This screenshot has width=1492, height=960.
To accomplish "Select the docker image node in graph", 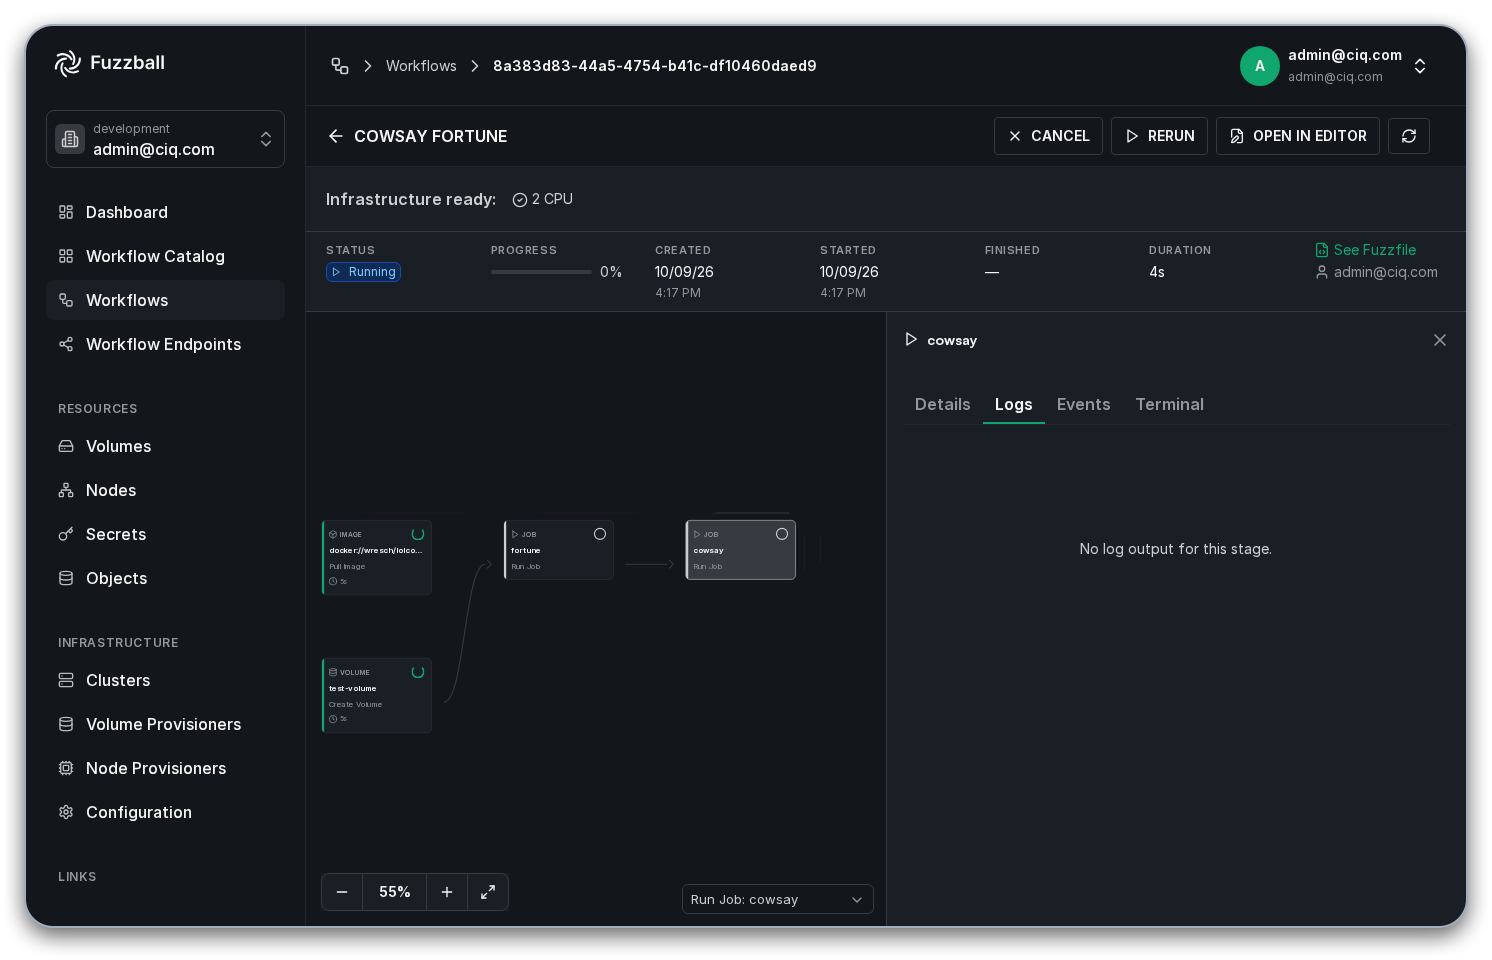I will (377, 557).
